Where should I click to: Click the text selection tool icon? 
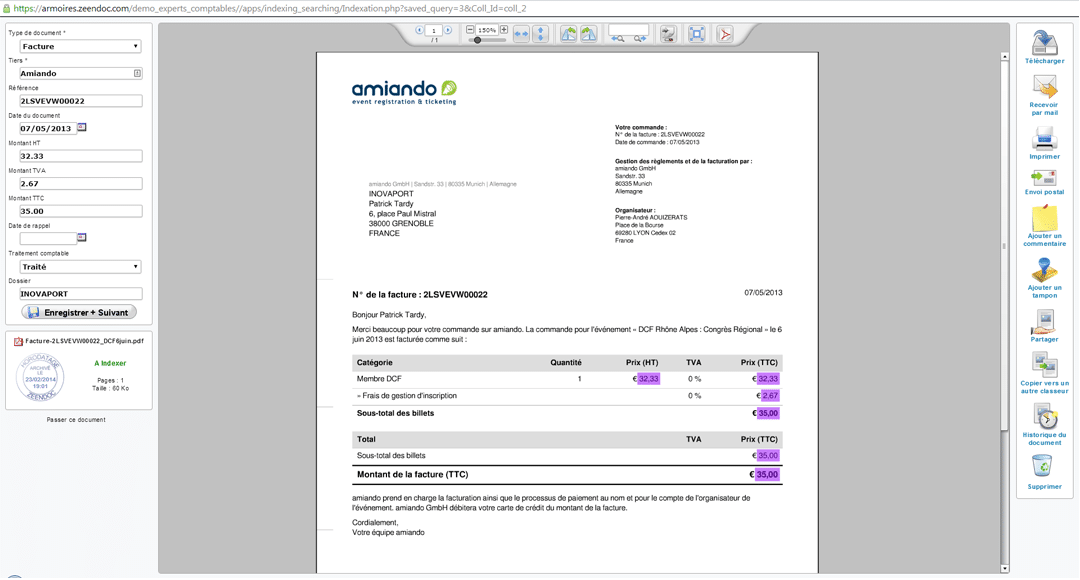(x=667, y=34)
